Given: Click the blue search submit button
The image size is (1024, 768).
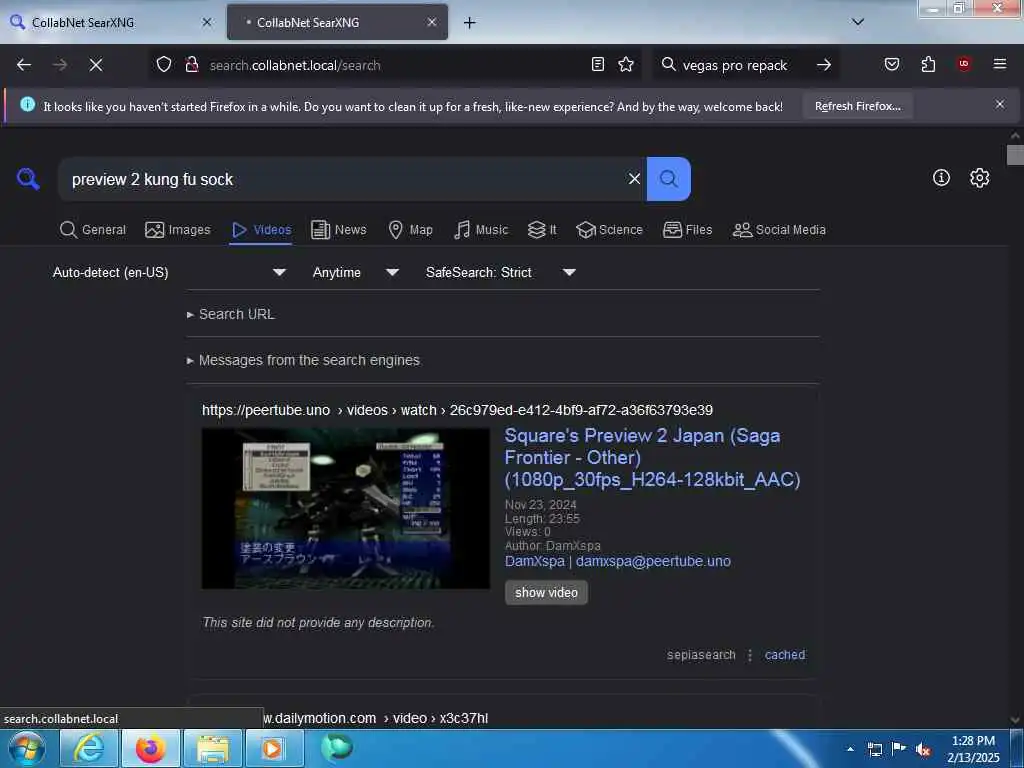Looking at the screenshot, I should click(669, 179).
